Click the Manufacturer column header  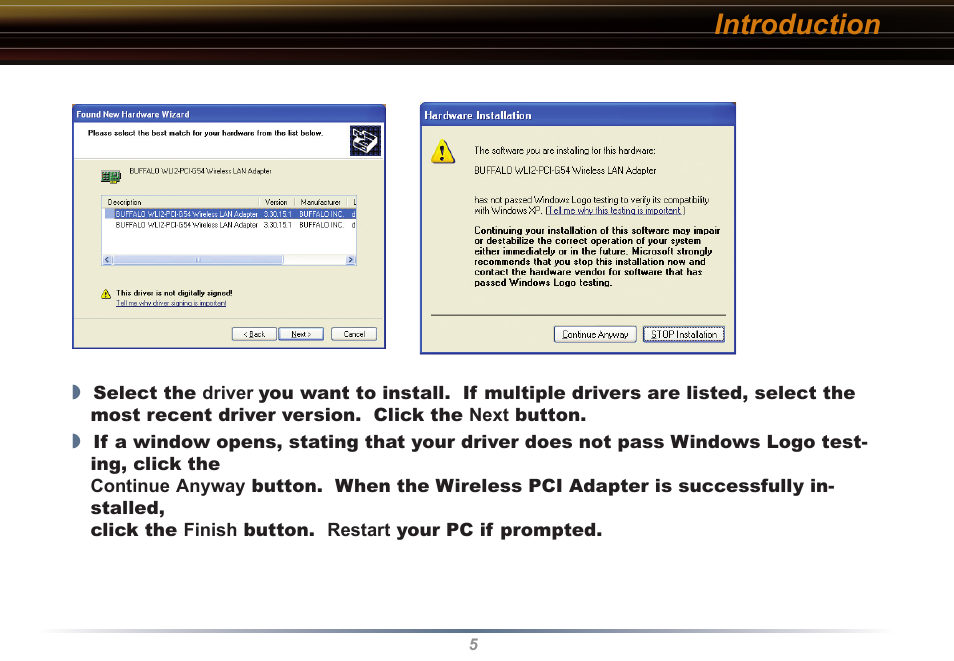(x=321, y=202)
